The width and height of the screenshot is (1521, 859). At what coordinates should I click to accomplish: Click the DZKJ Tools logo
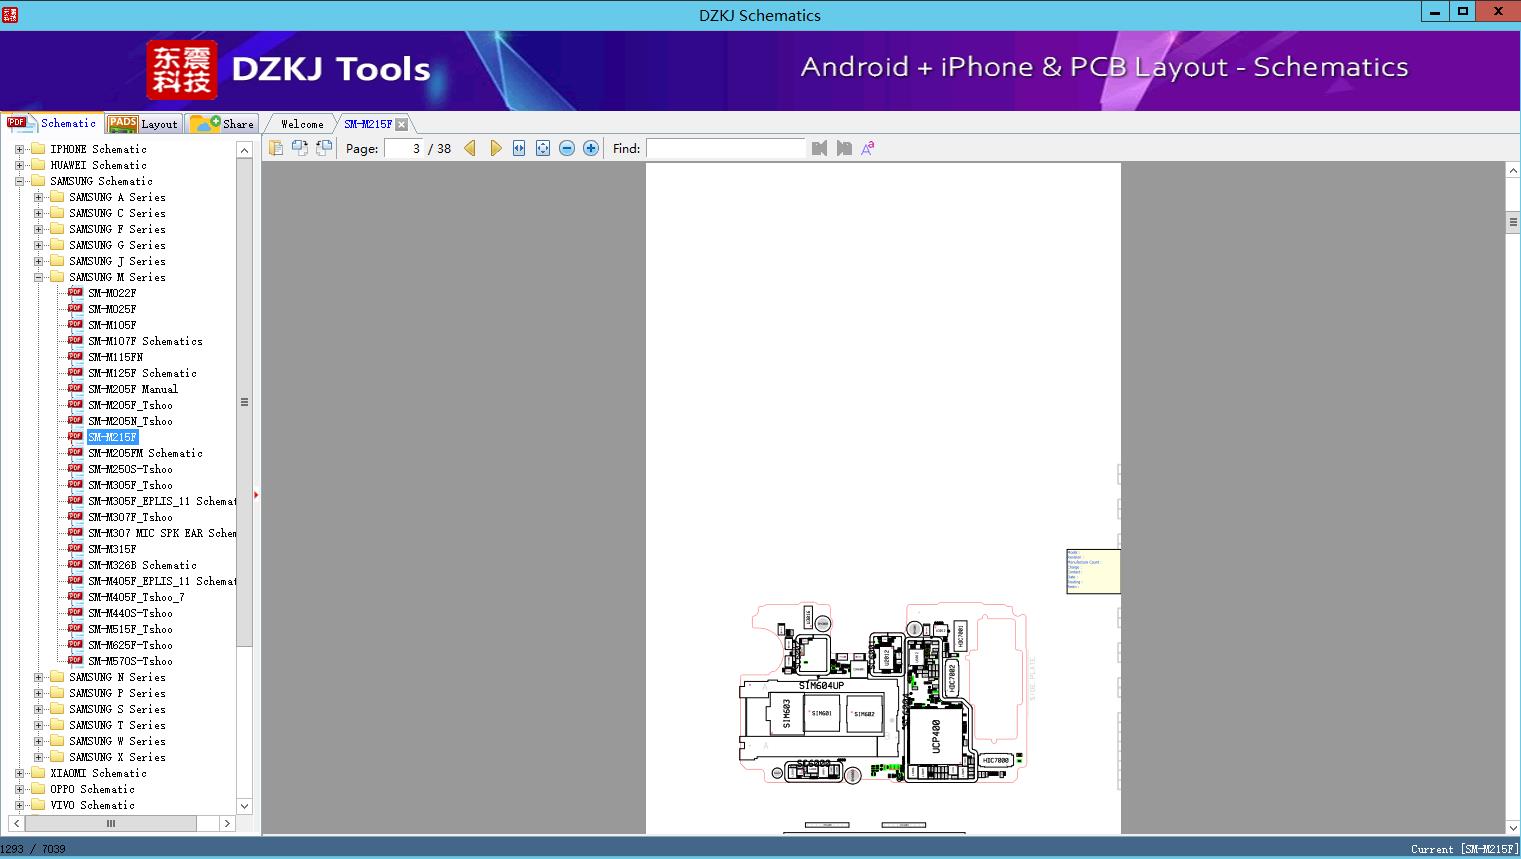tap(289, 70)
